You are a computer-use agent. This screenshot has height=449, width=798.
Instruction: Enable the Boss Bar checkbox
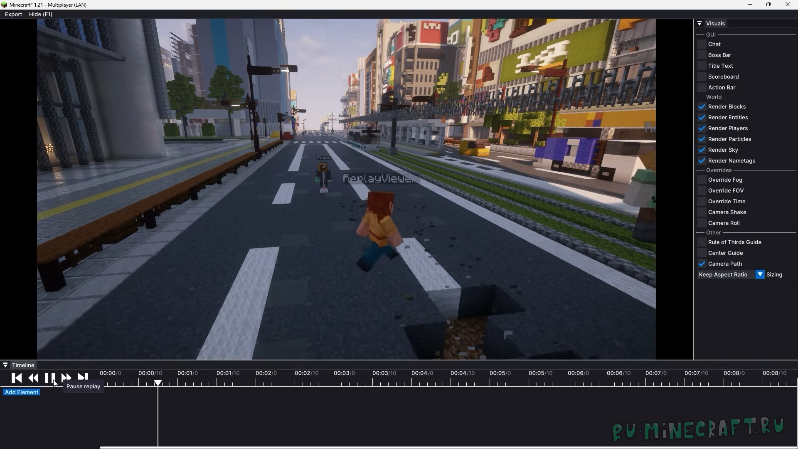tap(702, 55)
